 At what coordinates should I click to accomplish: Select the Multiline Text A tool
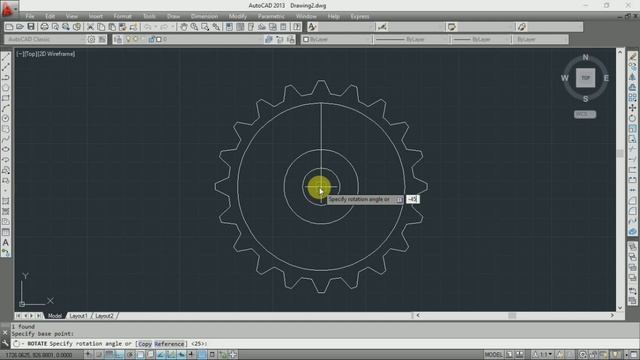click(x=6, y=242)
